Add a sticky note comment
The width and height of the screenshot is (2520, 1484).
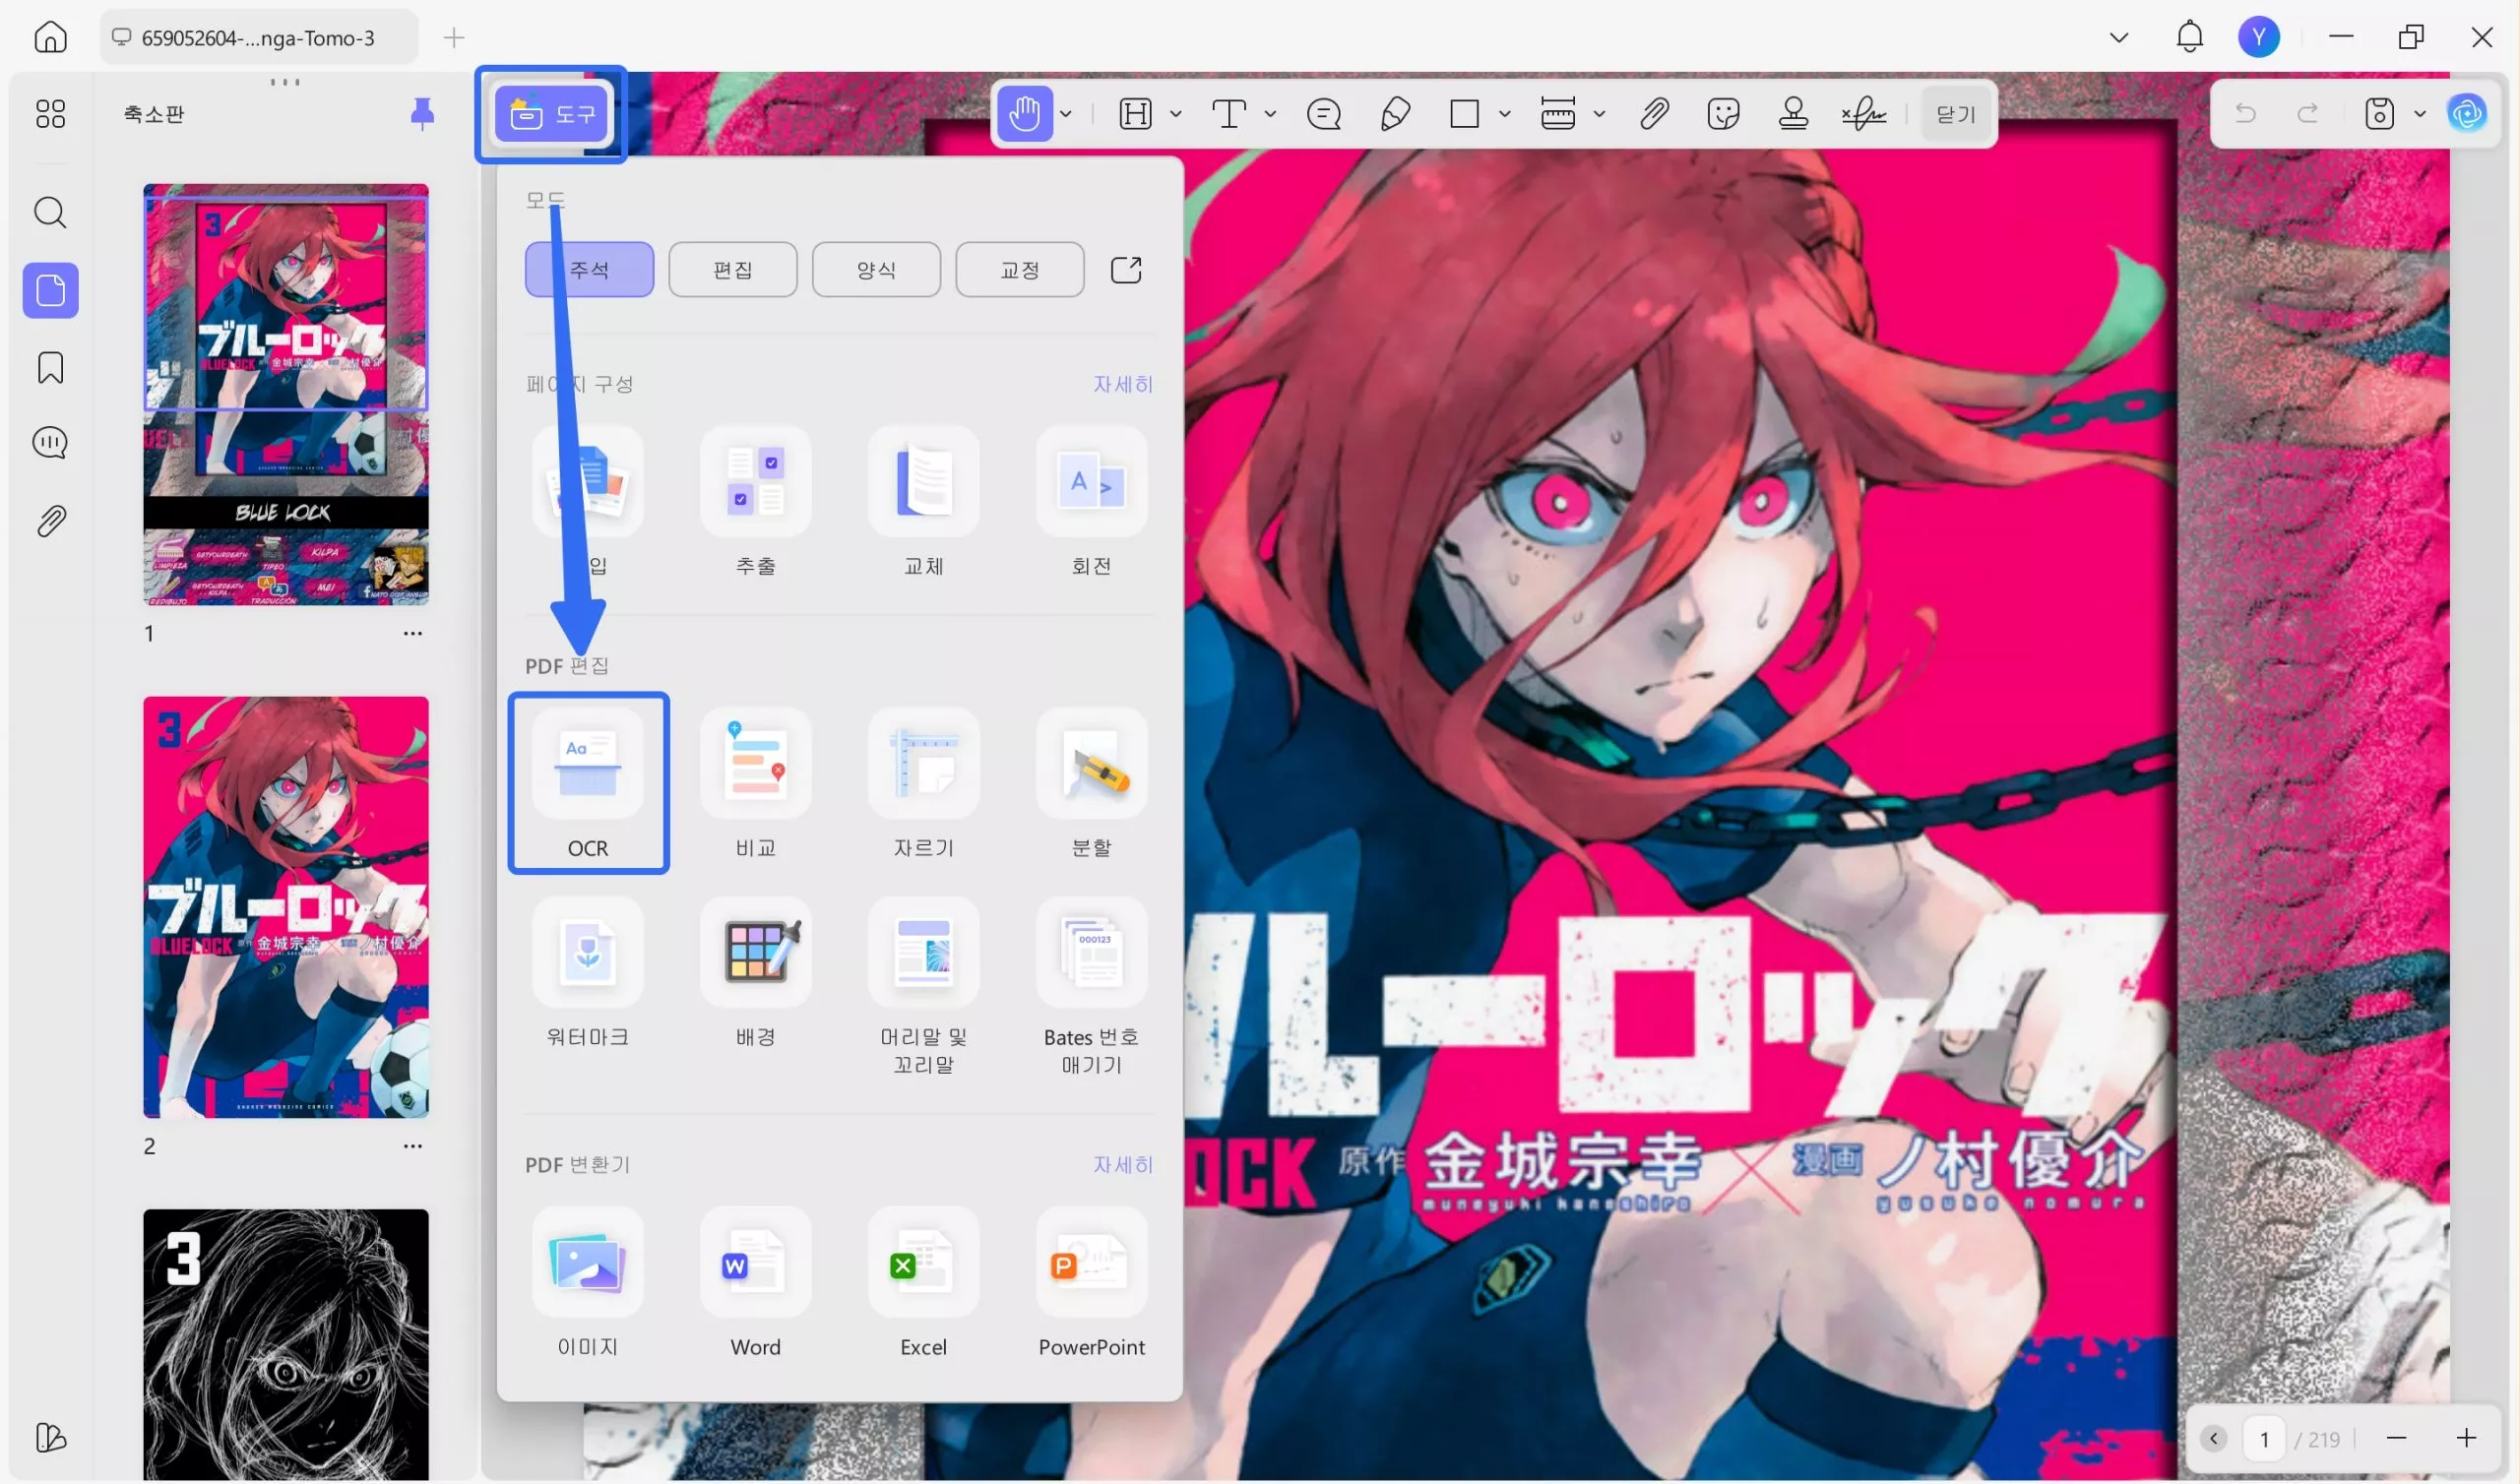point(1324,114)
